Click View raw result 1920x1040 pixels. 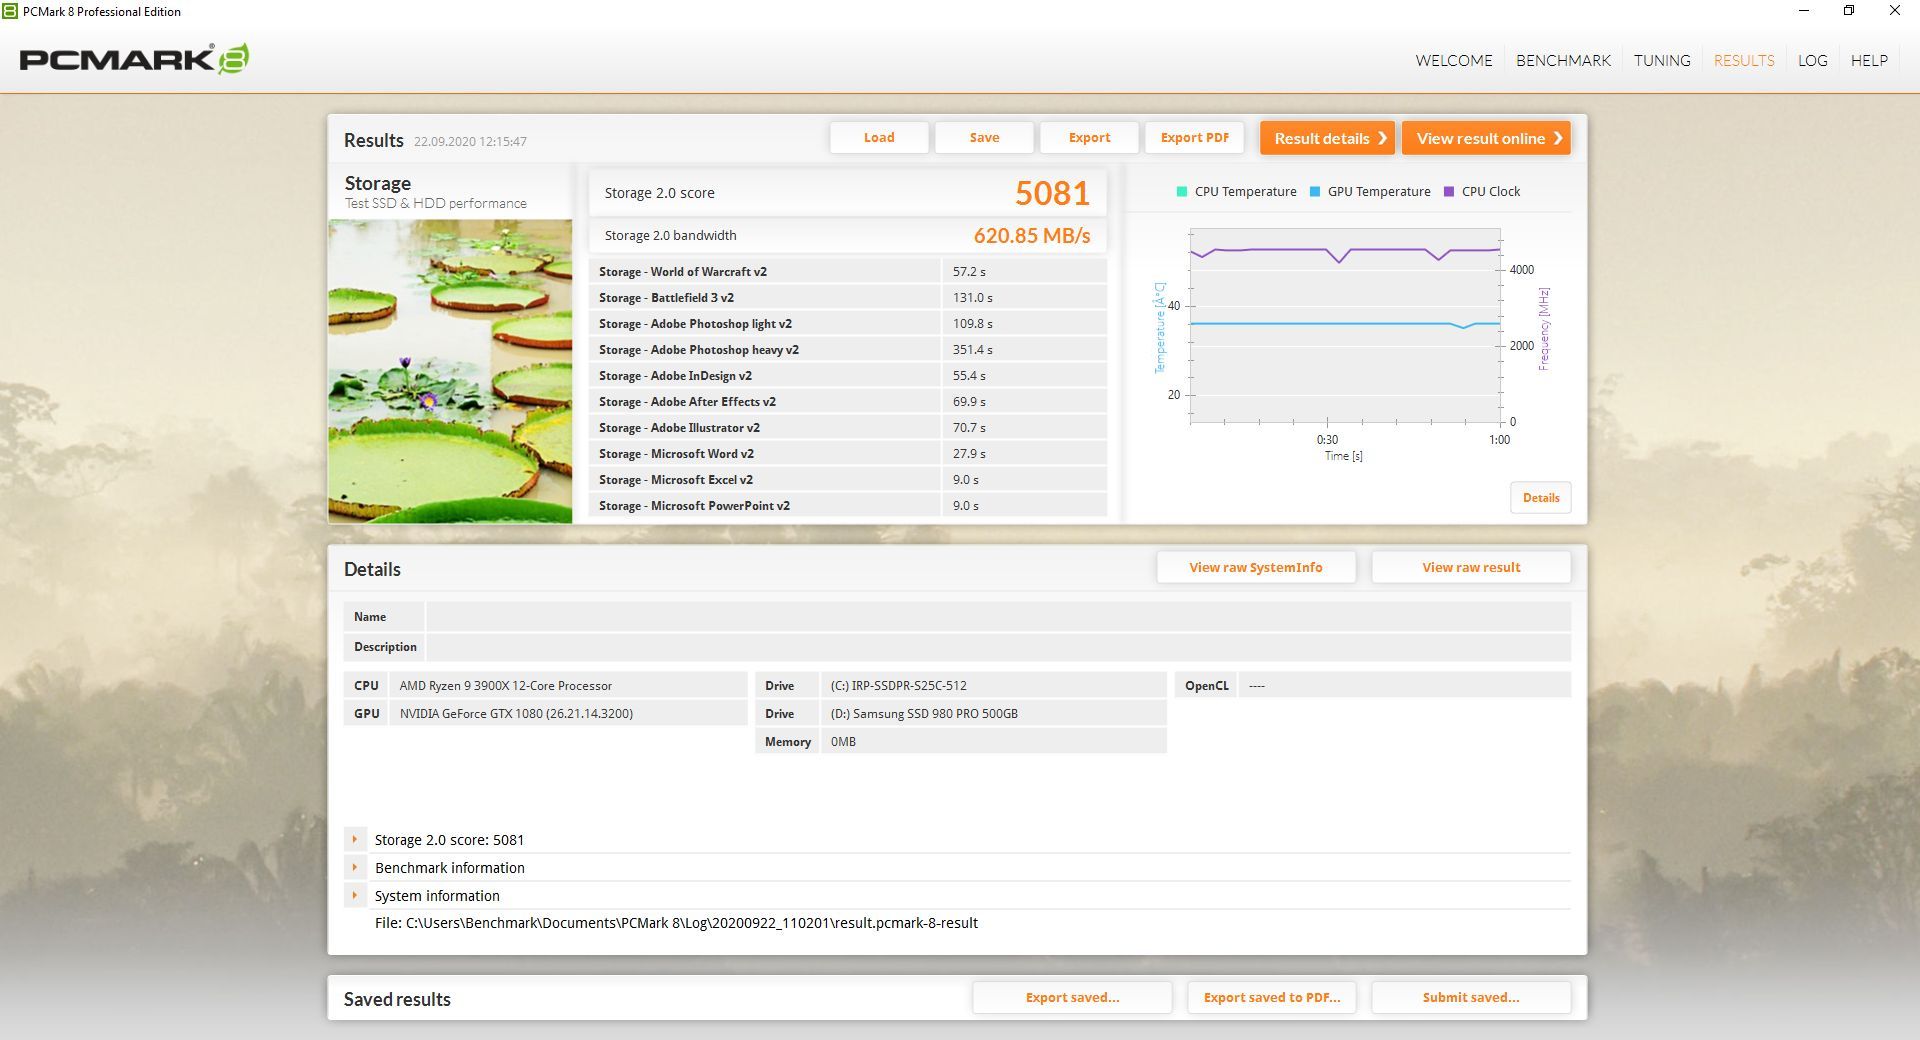pyautogui.click(x=1471, y=567)
